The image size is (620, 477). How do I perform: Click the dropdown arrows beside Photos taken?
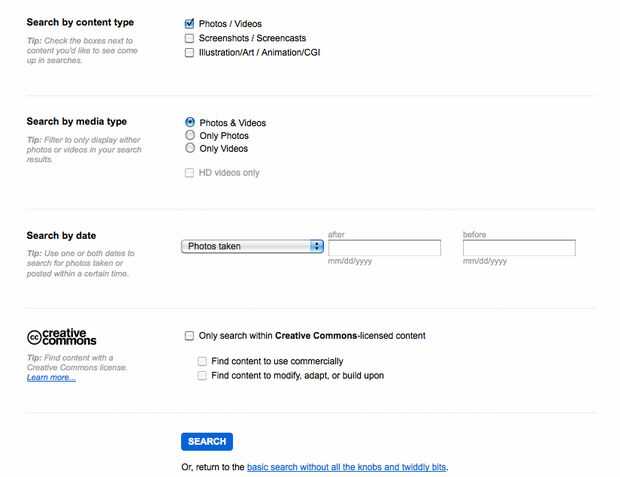tap(317, 246)
